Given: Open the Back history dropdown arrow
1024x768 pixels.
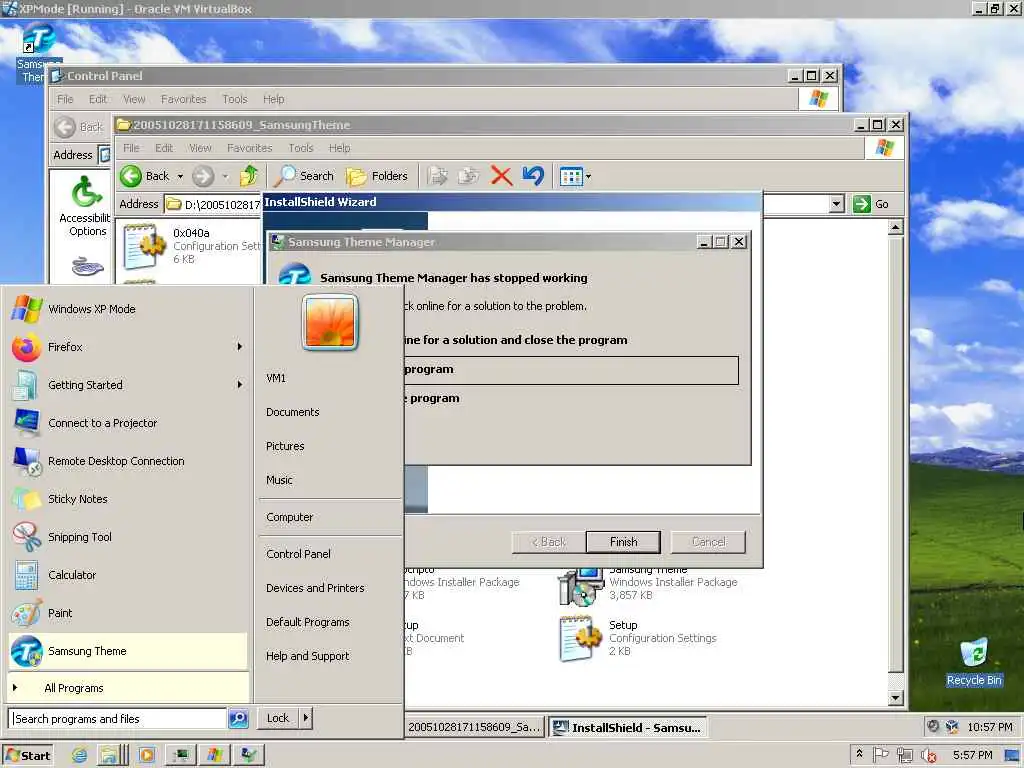Looking at the screenshot, I should pyautogui.click(x=180, y=176).
